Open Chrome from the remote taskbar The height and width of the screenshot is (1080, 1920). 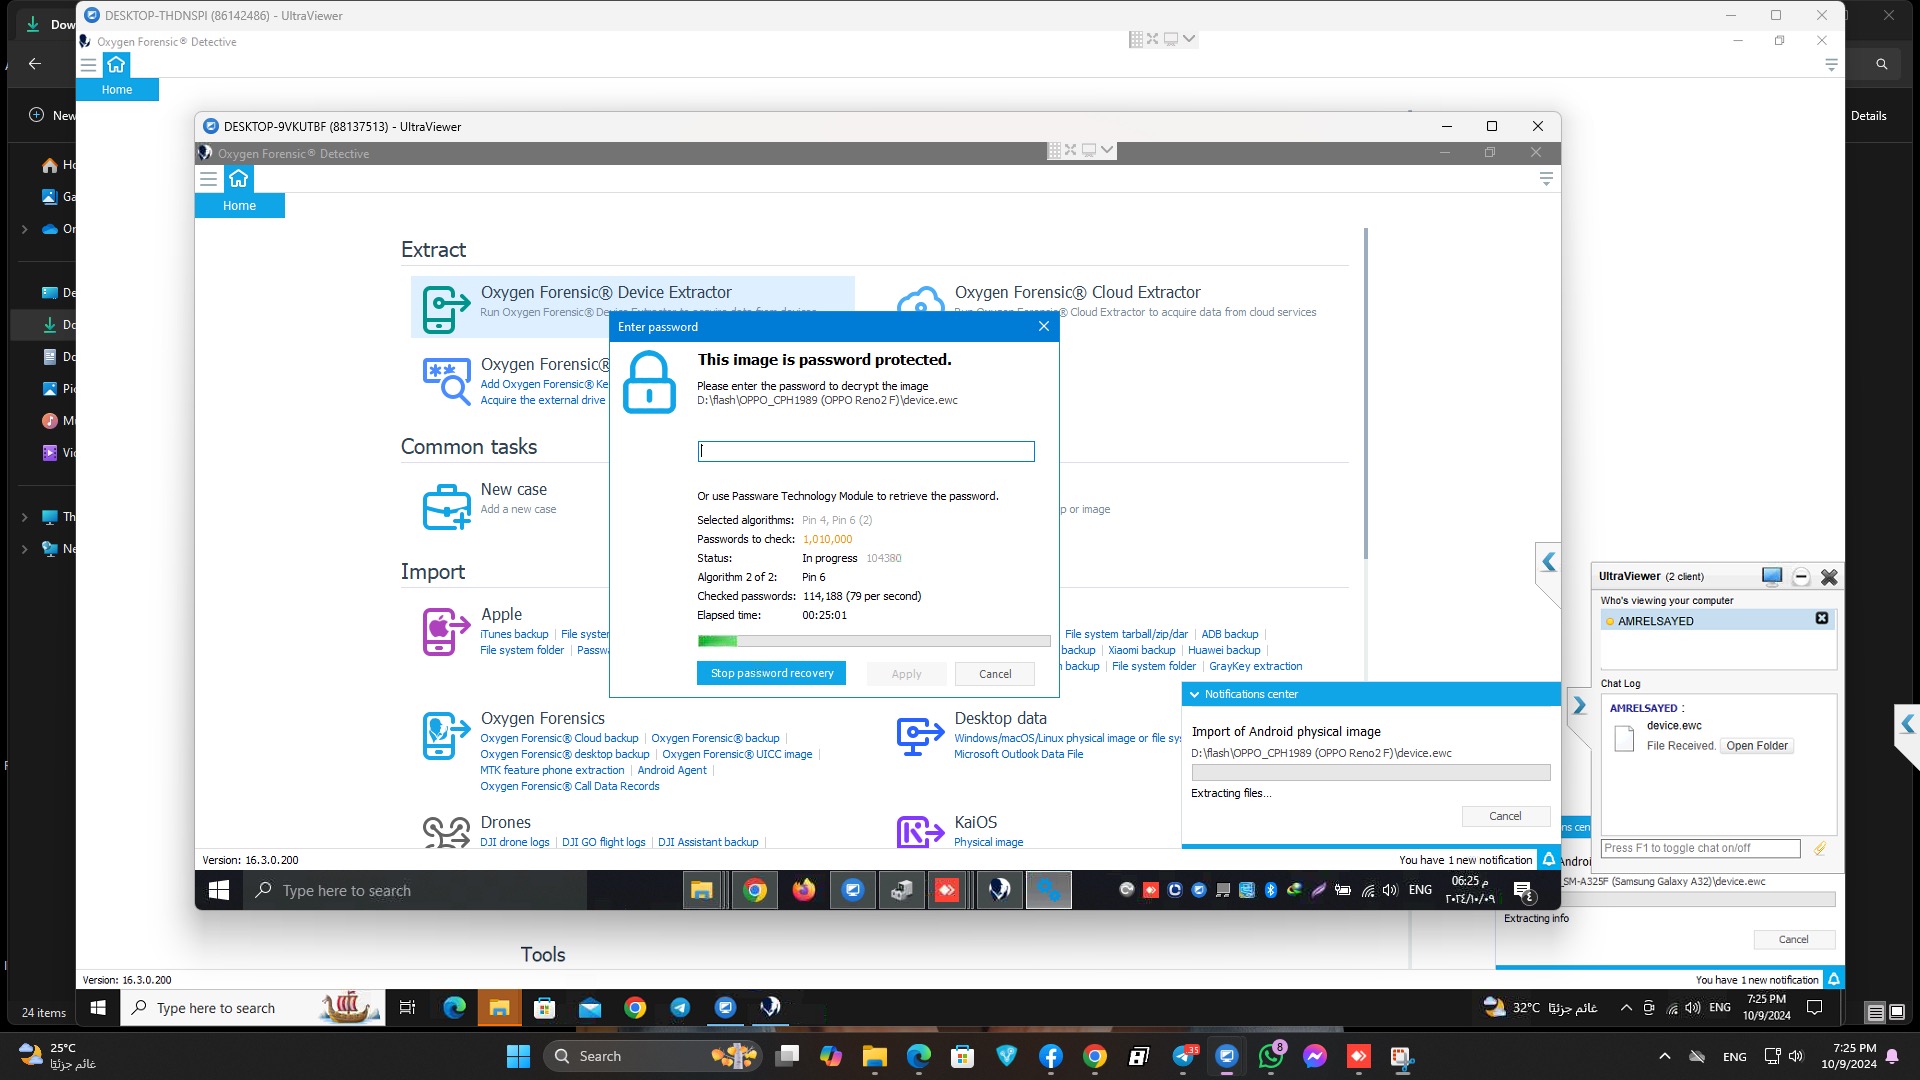click(x=755, y=890)
